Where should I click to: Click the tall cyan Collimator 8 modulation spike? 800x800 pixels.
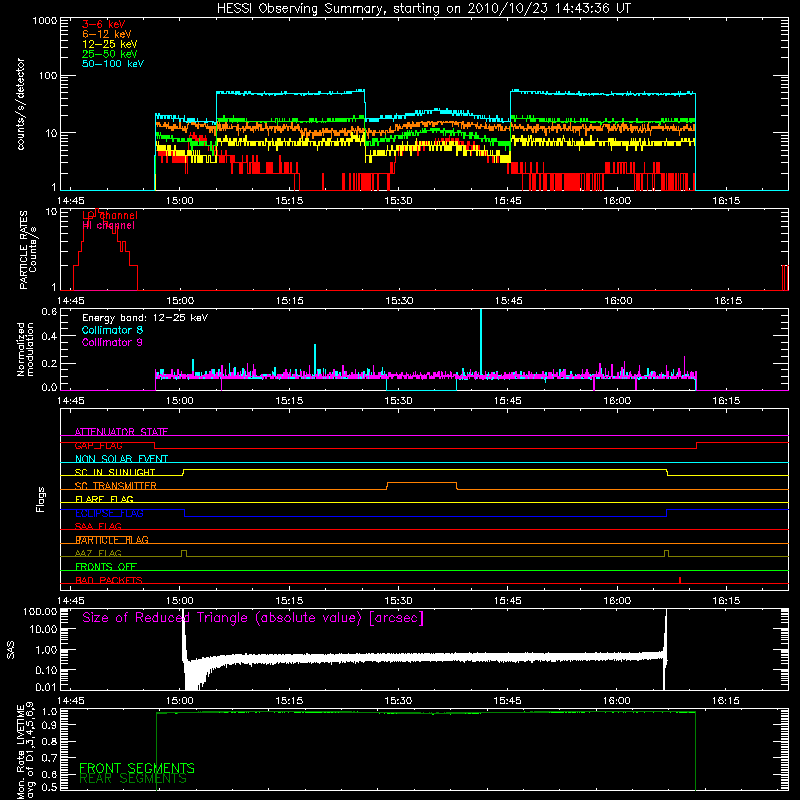pos(481,342)
